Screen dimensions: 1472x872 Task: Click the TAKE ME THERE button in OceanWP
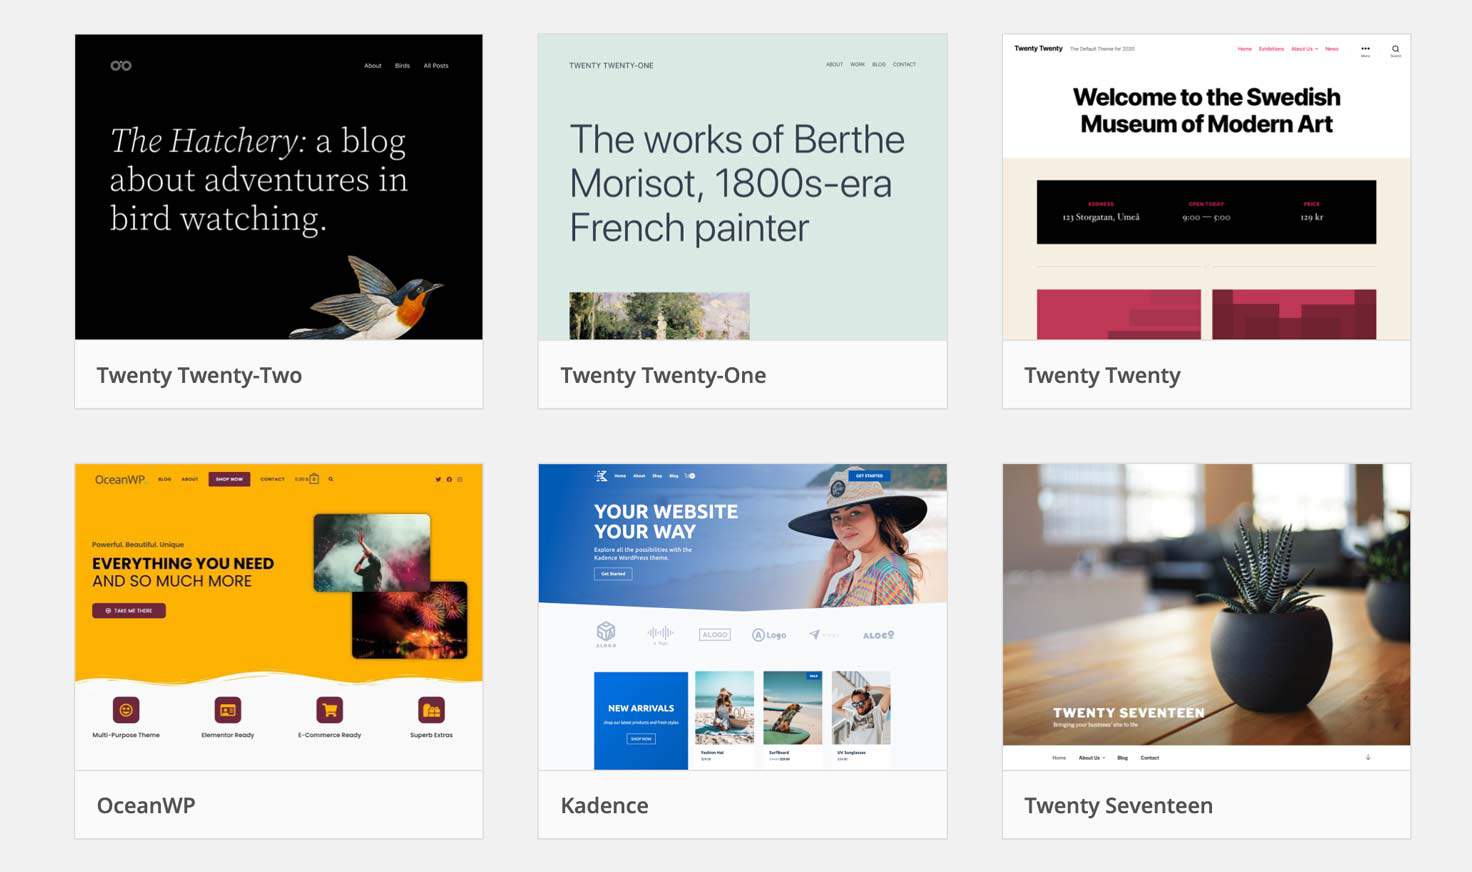128,610
